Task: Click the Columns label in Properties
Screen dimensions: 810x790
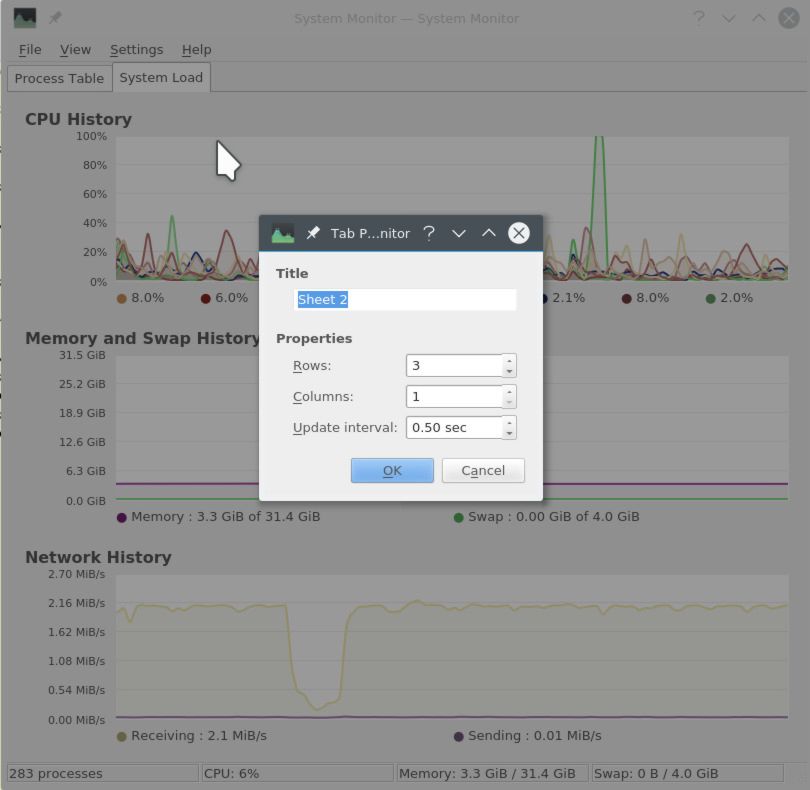Action: [323, 397]
